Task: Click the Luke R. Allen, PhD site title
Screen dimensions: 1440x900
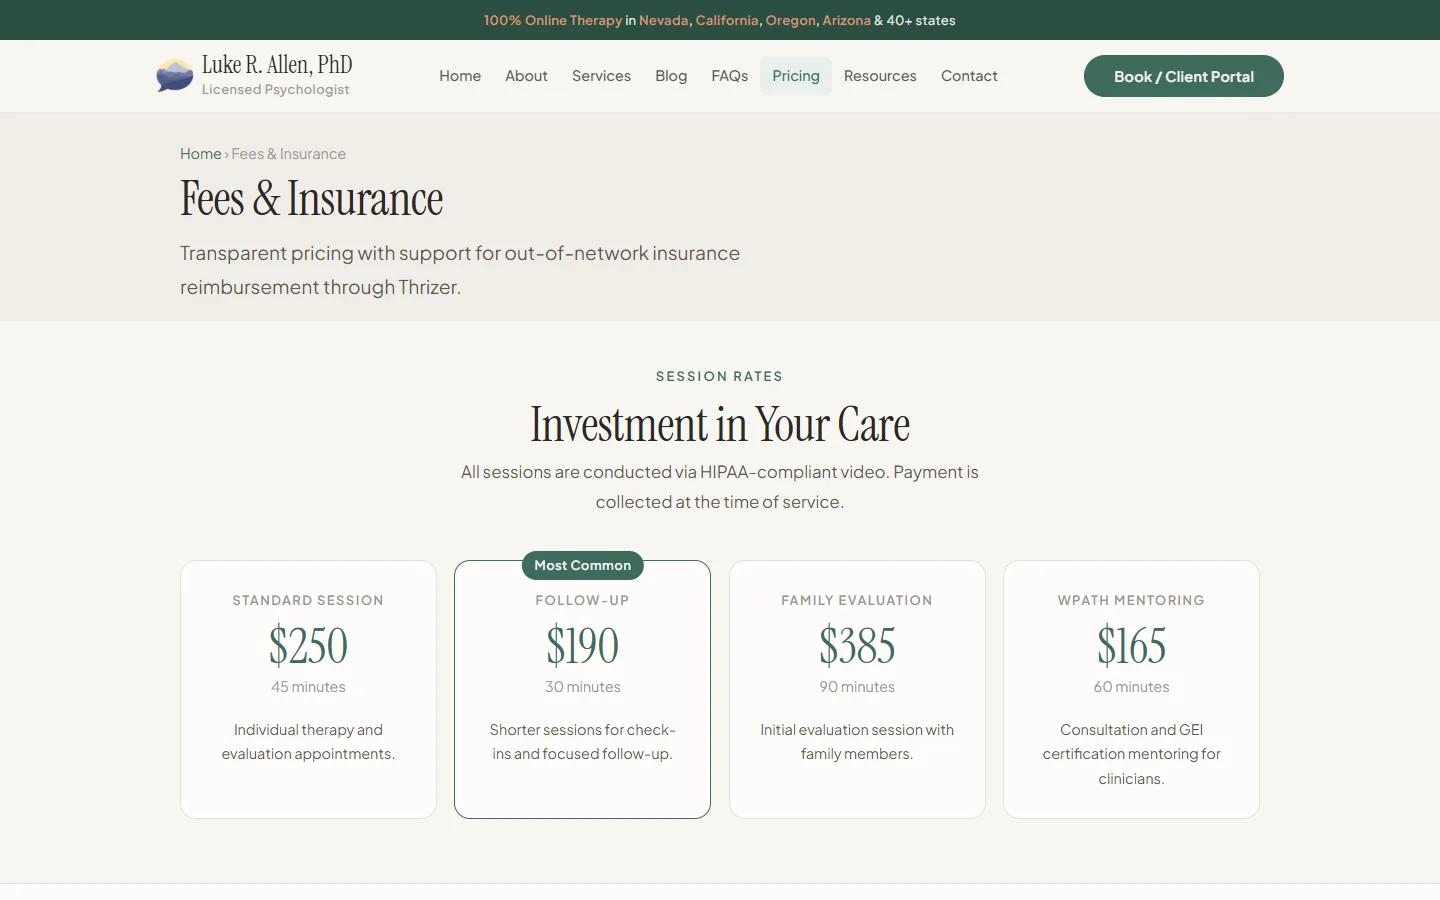Action: 277,65
